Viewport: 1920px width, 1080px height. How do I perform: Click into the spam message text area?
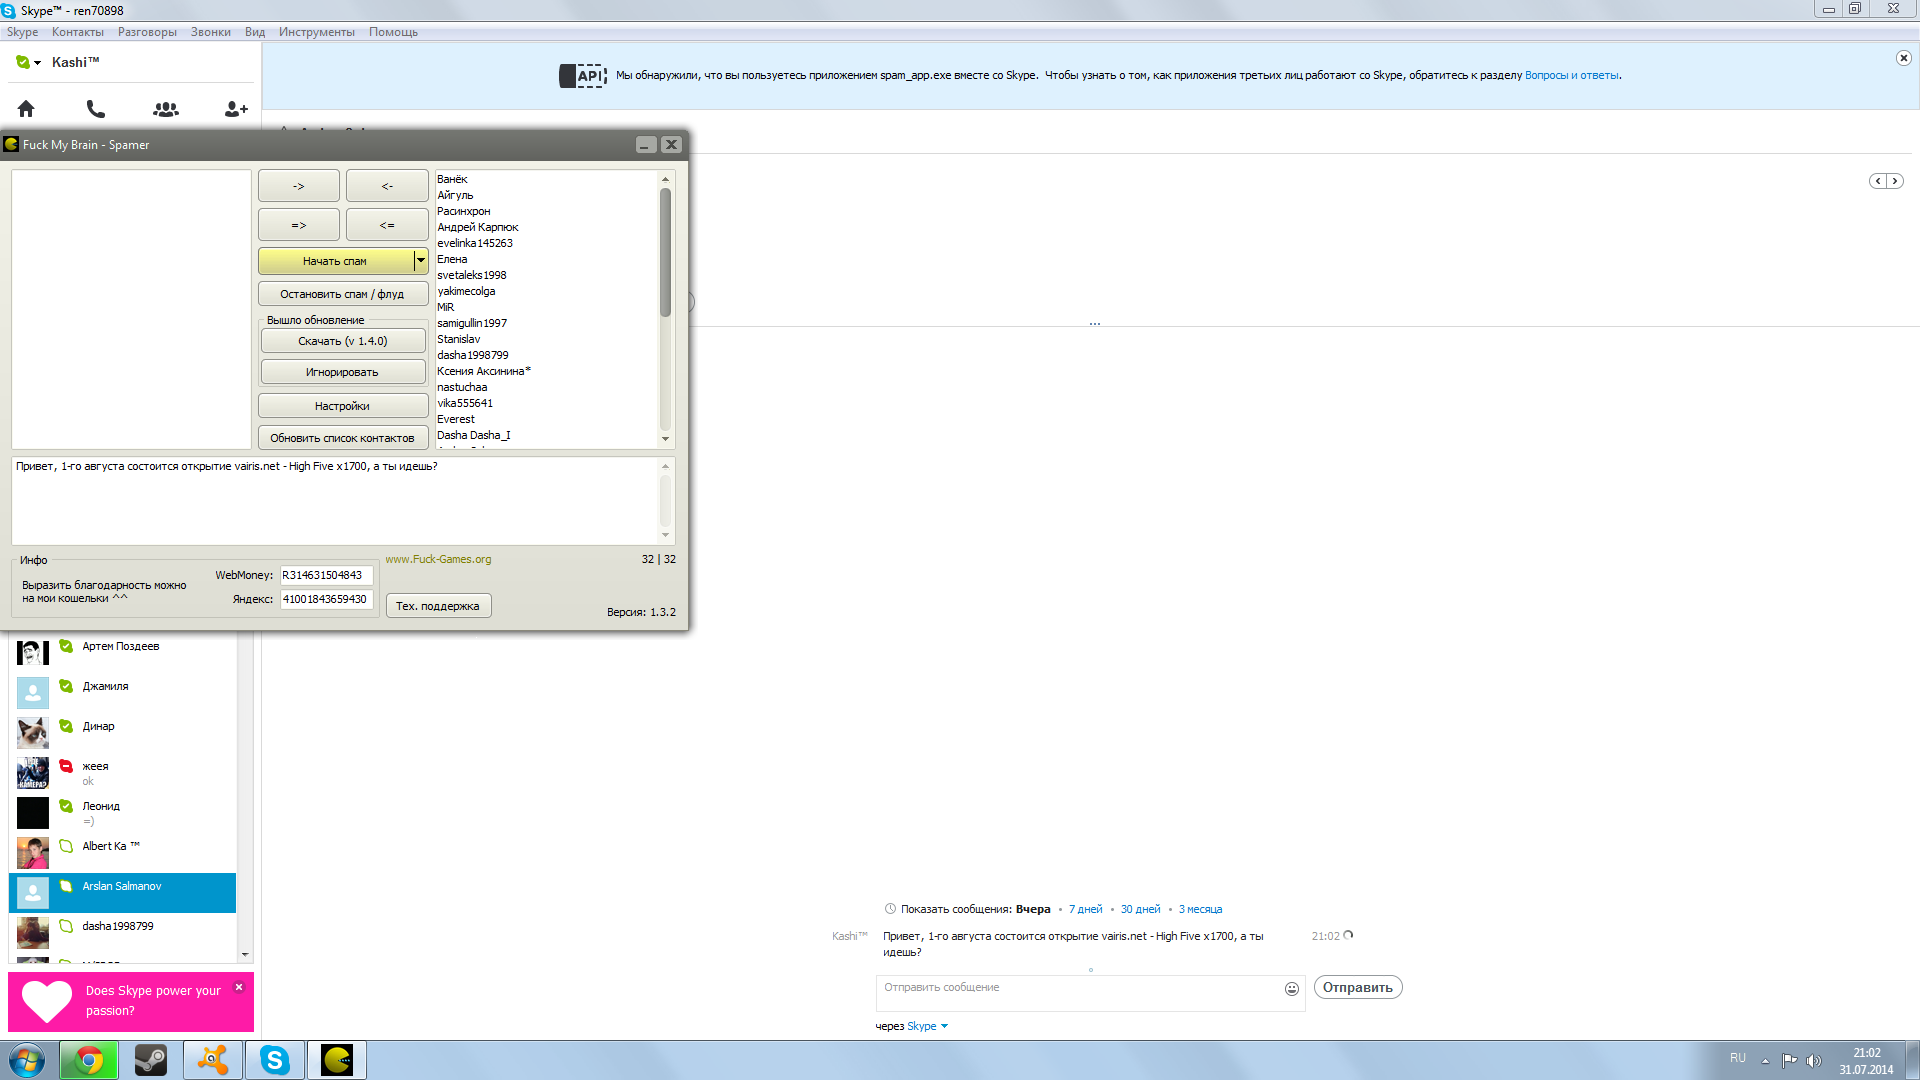pos(336,501)
